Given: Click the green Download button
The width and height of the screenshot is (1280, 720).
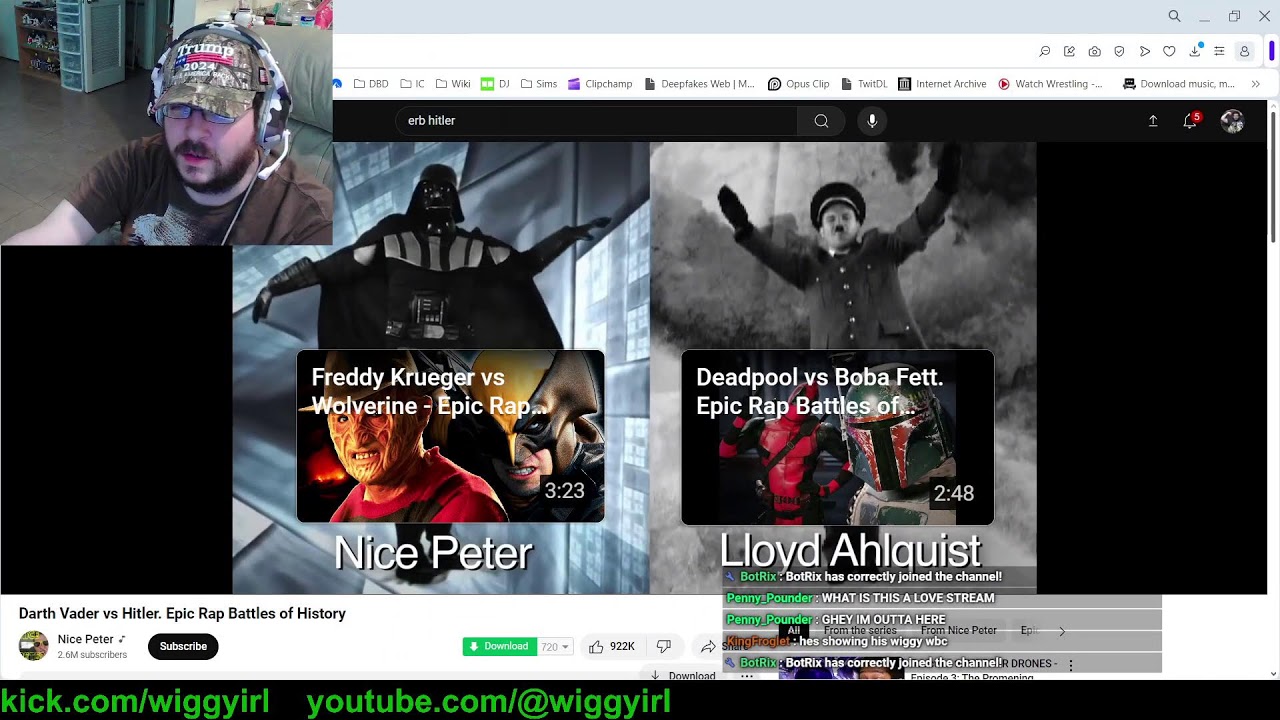Looking at the screenshot, I should tap(499, 647).
